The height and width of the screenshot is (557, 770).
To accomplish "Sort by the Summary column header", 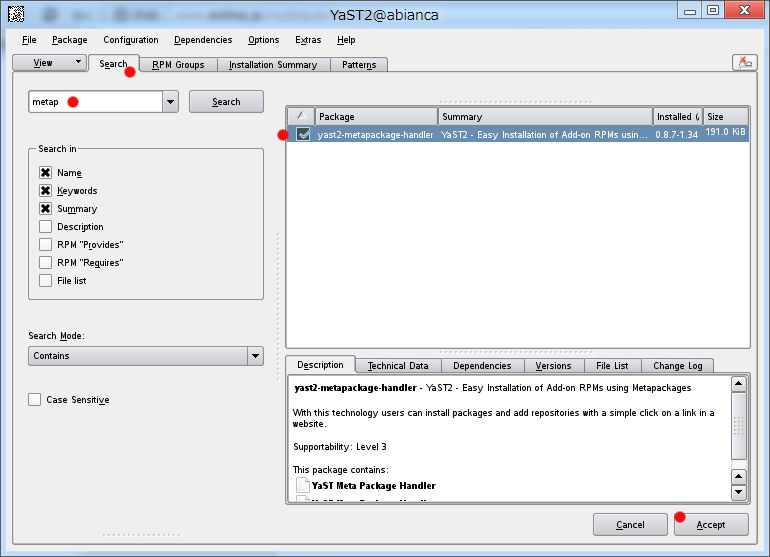I will click(545, 116).
